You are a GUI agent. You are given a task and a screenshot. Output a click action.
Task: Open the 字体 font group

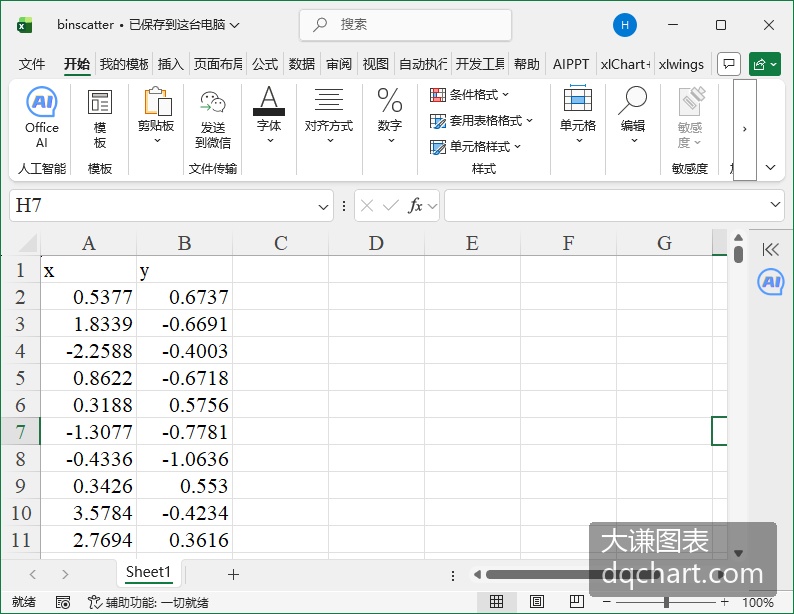pyautogui.click(x=269, y=115)
